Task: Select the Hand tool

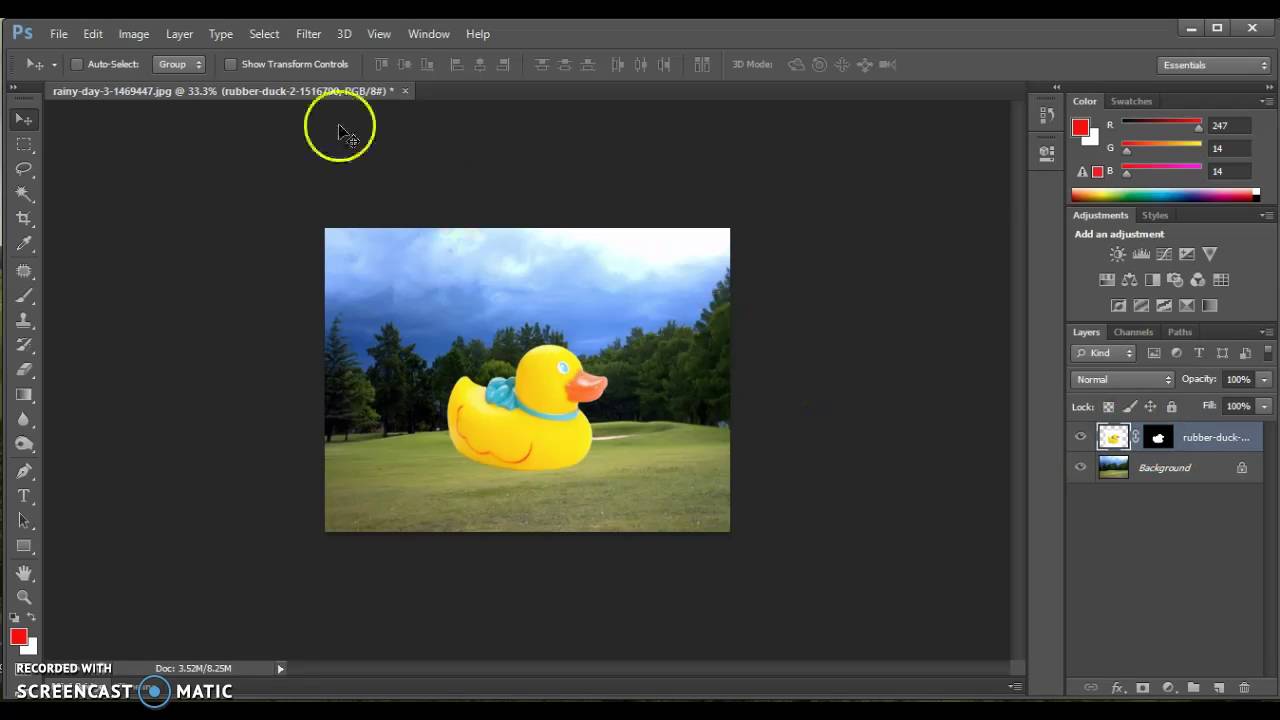Action: [x=24, y=573]
